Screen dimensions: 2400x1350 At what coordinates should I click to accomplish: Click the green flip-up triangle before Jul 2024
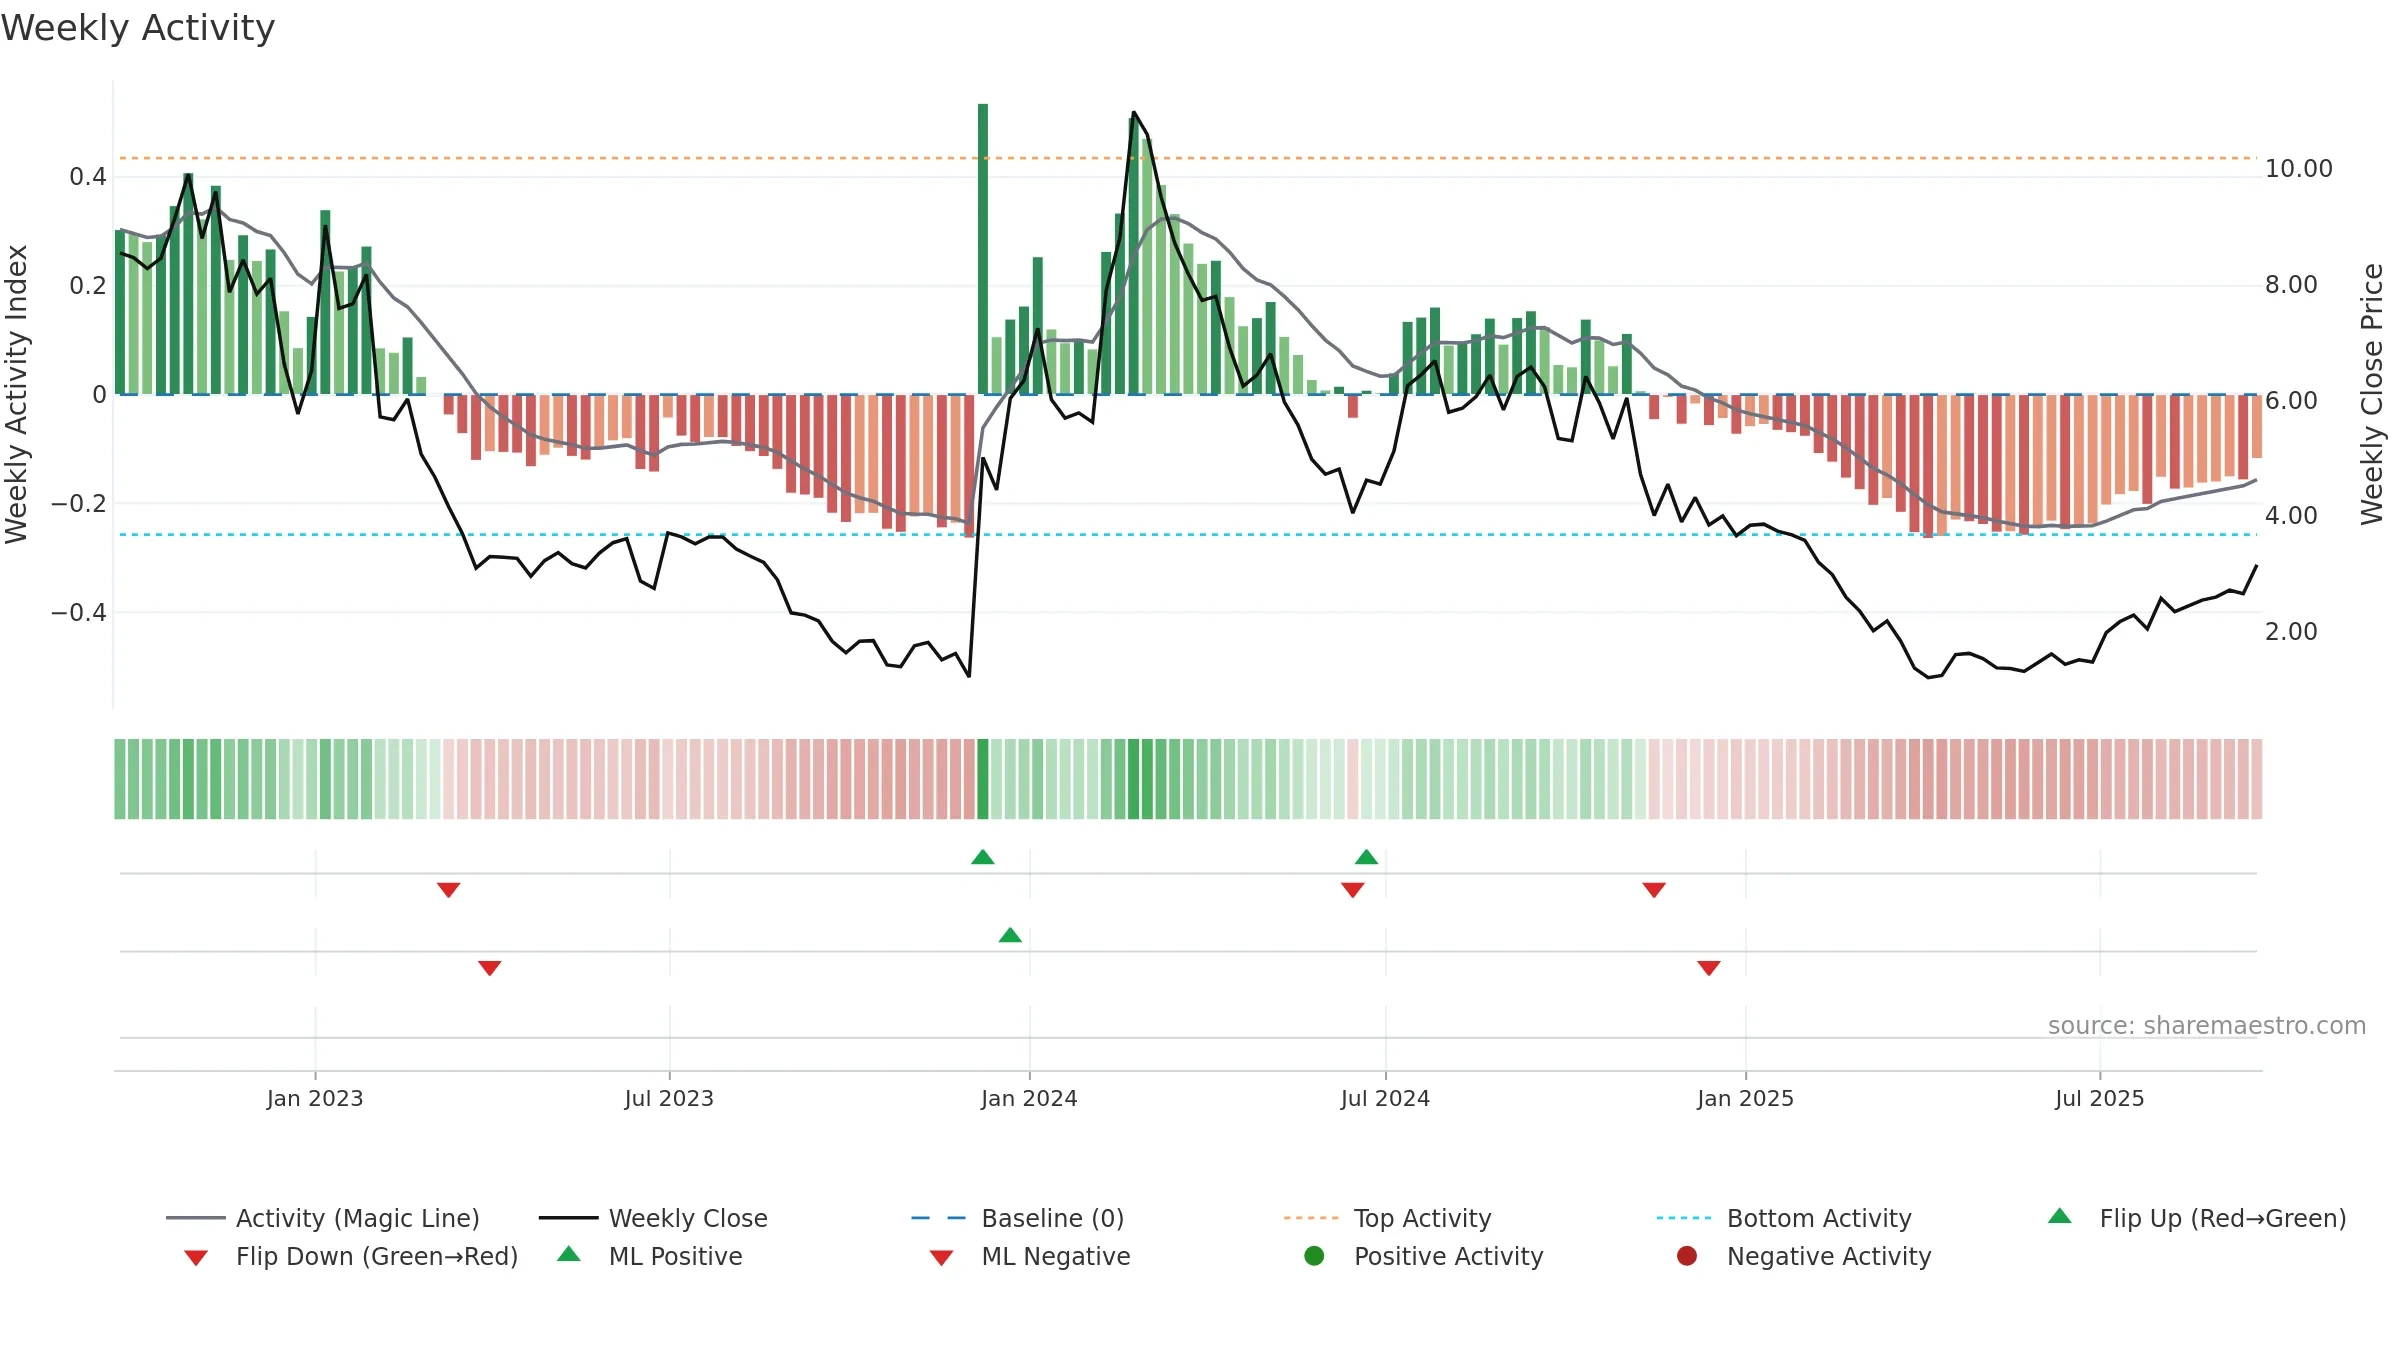(x=1367, y=857)
